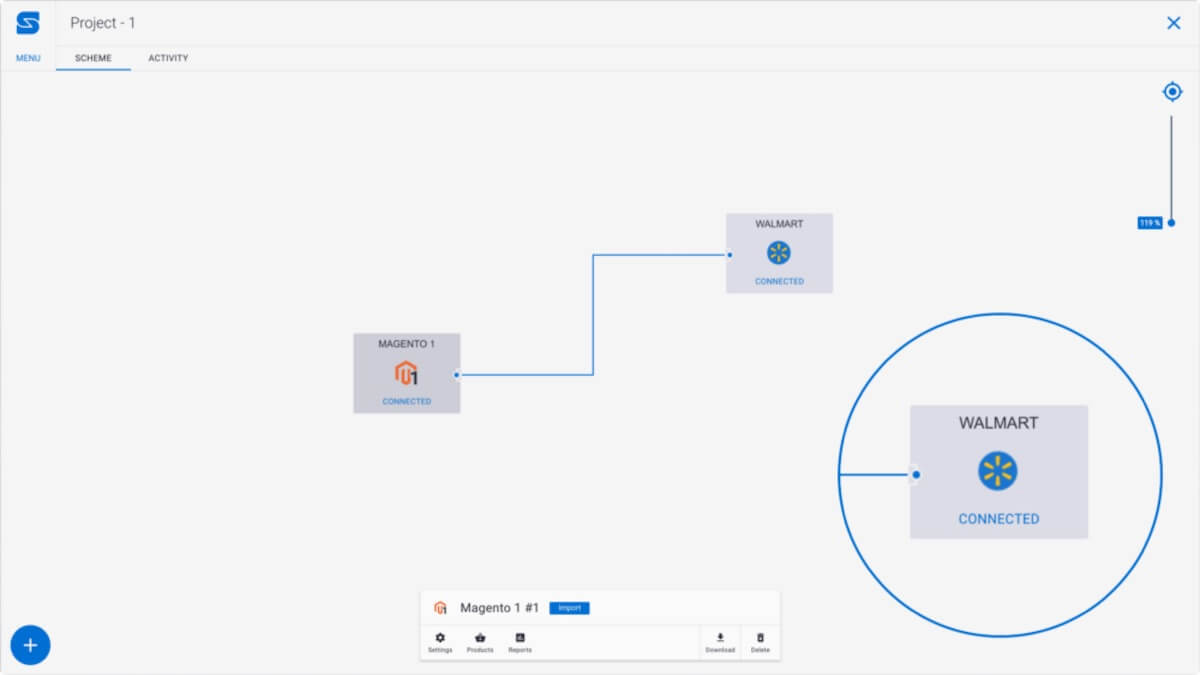The height and width of the screenshot is (675, 1200).
Task: Switch to the SCHEME tab
Action: 93,58
